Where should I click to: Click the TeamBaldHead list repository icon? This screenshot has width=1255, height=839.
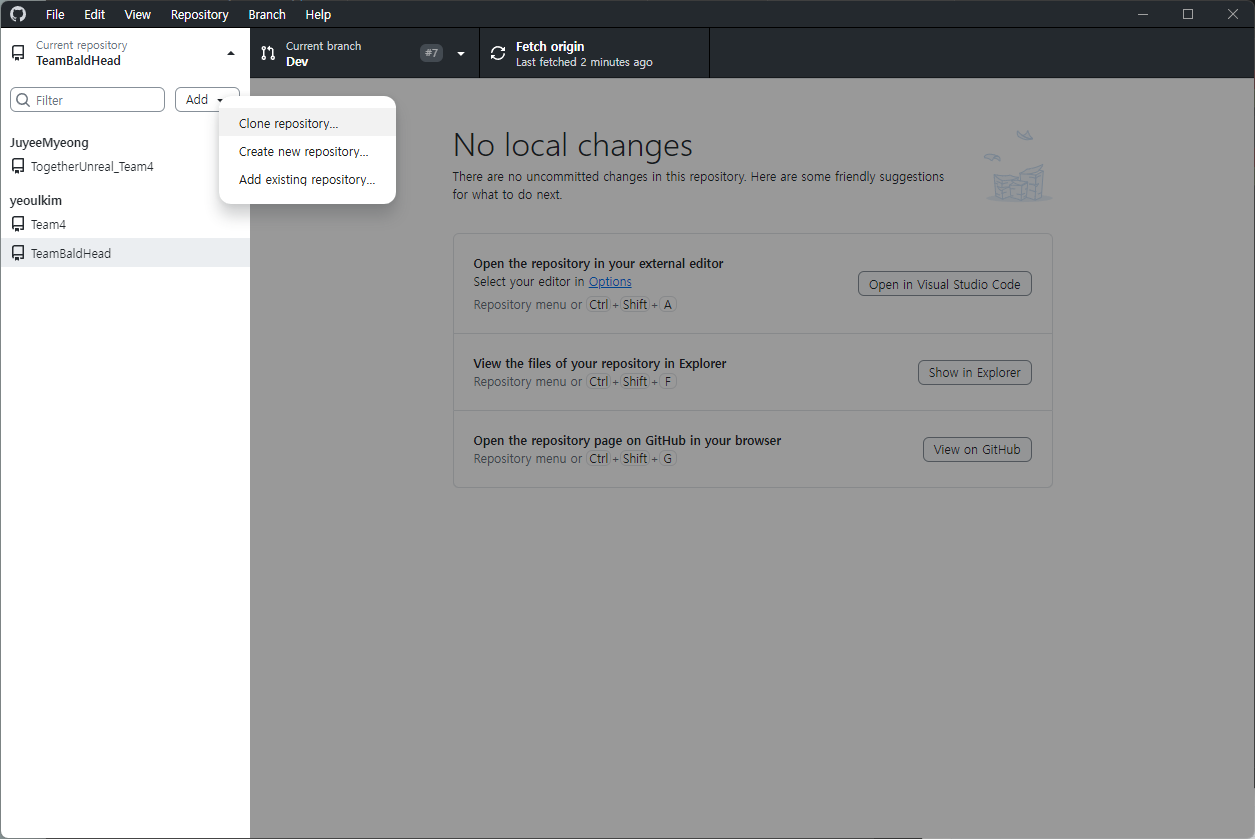18,253
